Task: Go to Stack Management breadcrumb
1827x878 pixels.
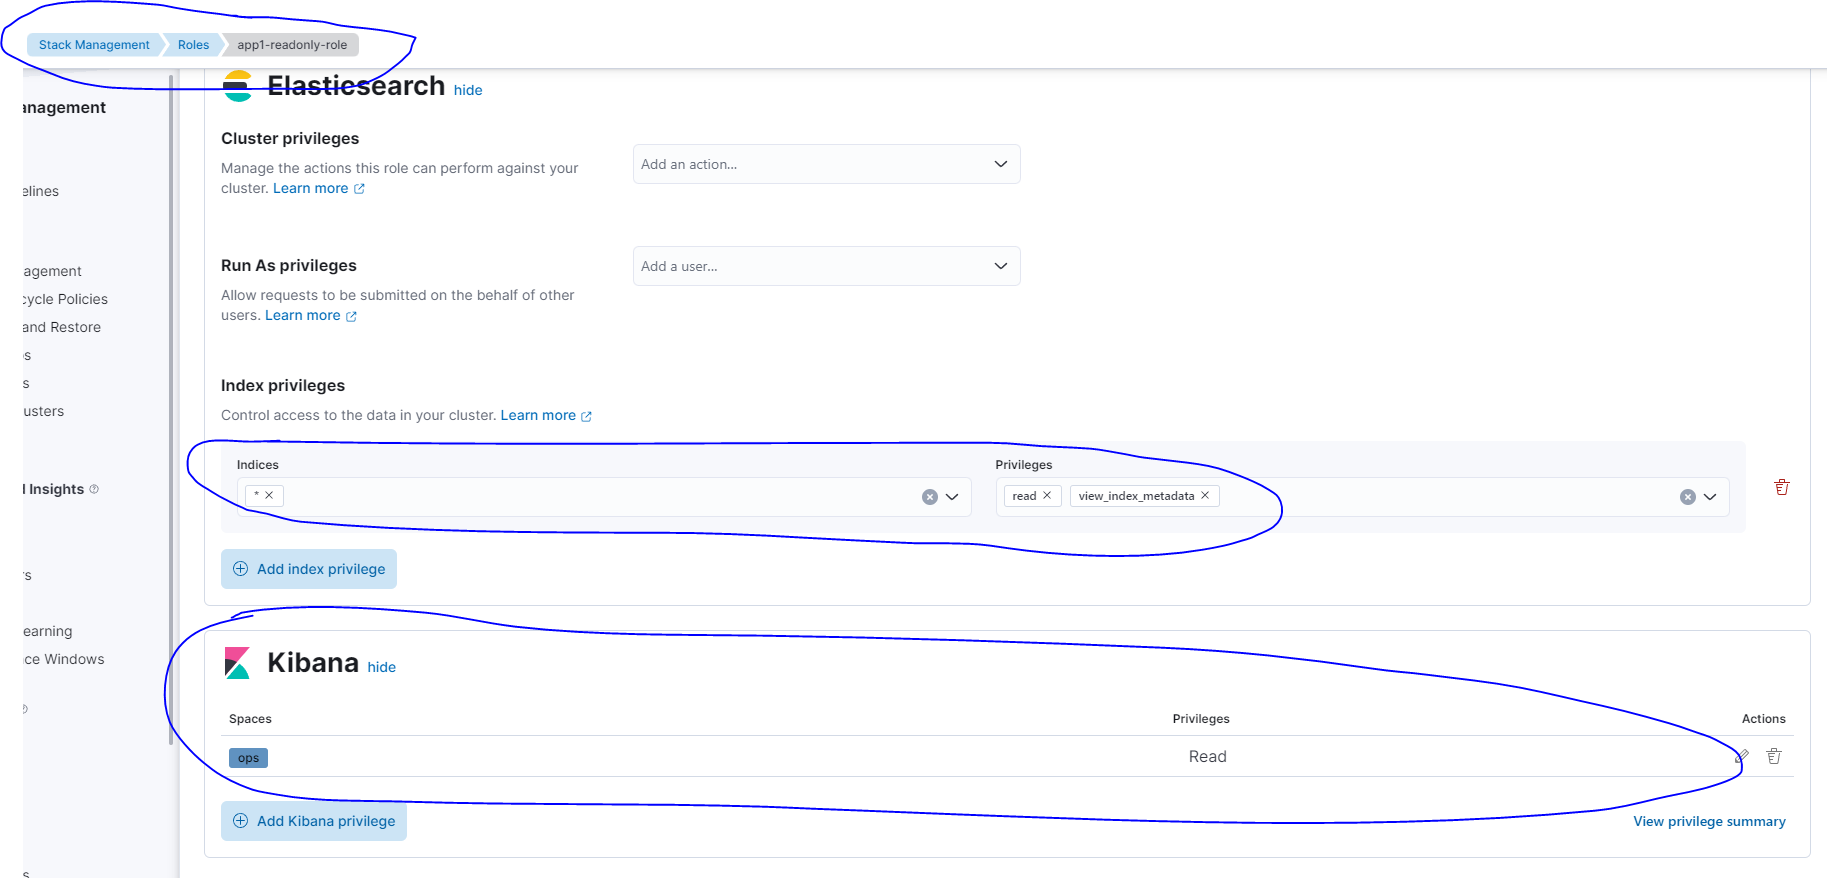Action: click(x=94, y=45)
